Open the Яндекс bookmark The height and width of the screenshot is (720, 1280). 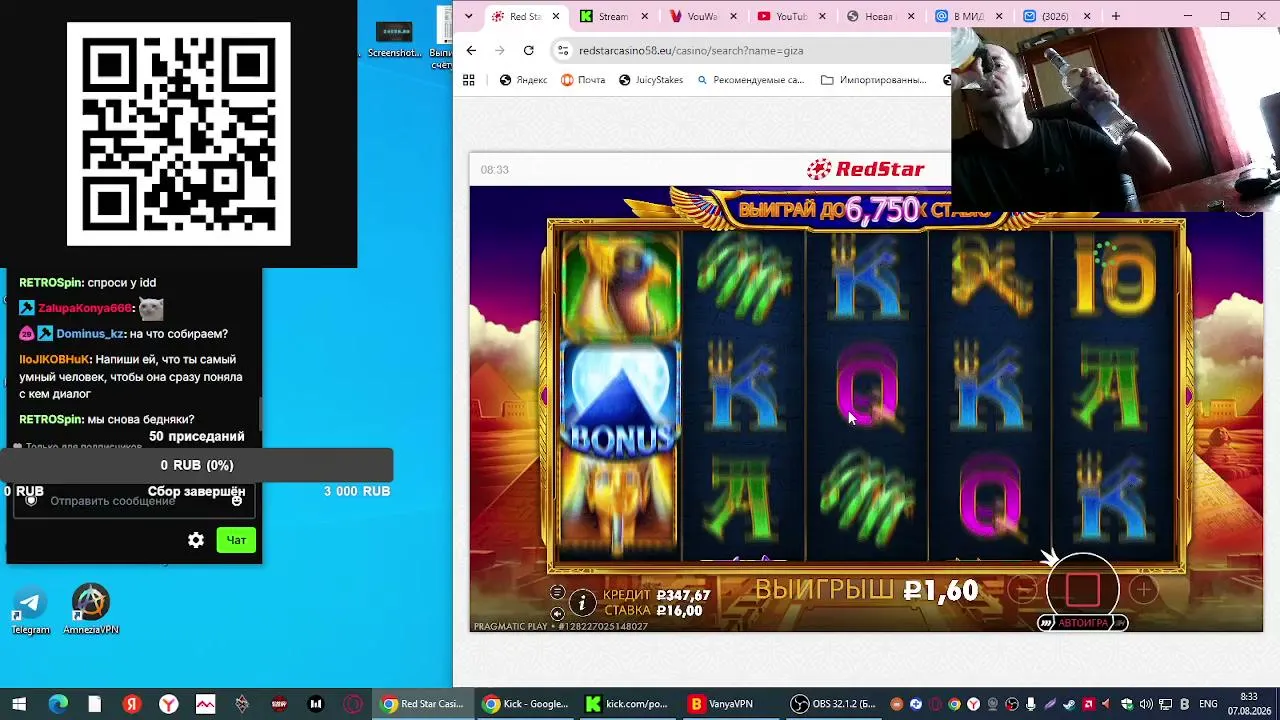pos(523,80)
